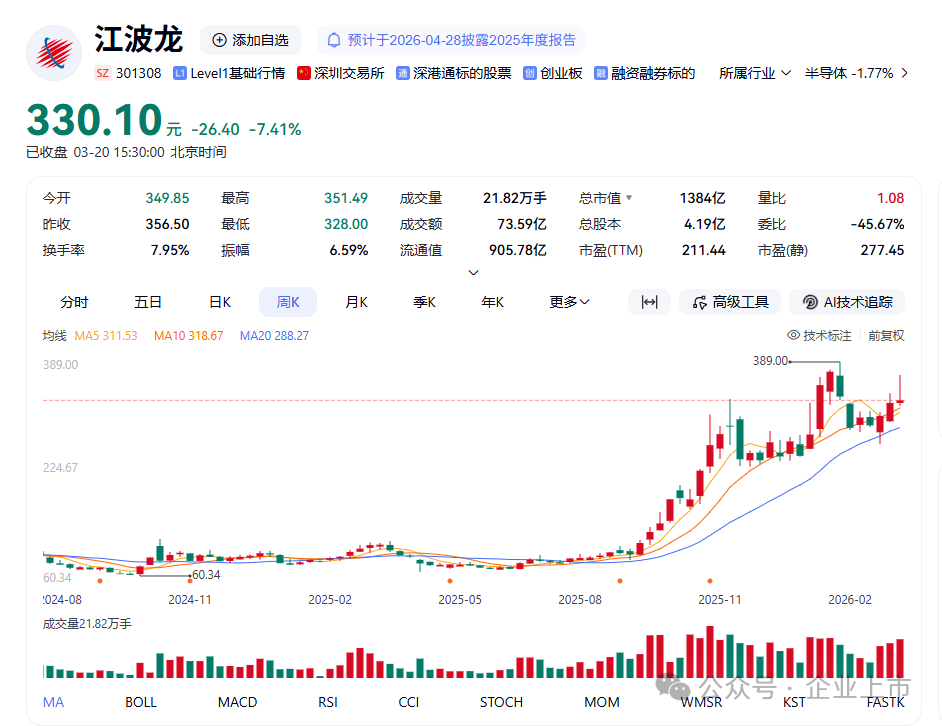942x726 pixels.
Task: Click the China flag icon by 深圳交易所
Action: [303, 73]
